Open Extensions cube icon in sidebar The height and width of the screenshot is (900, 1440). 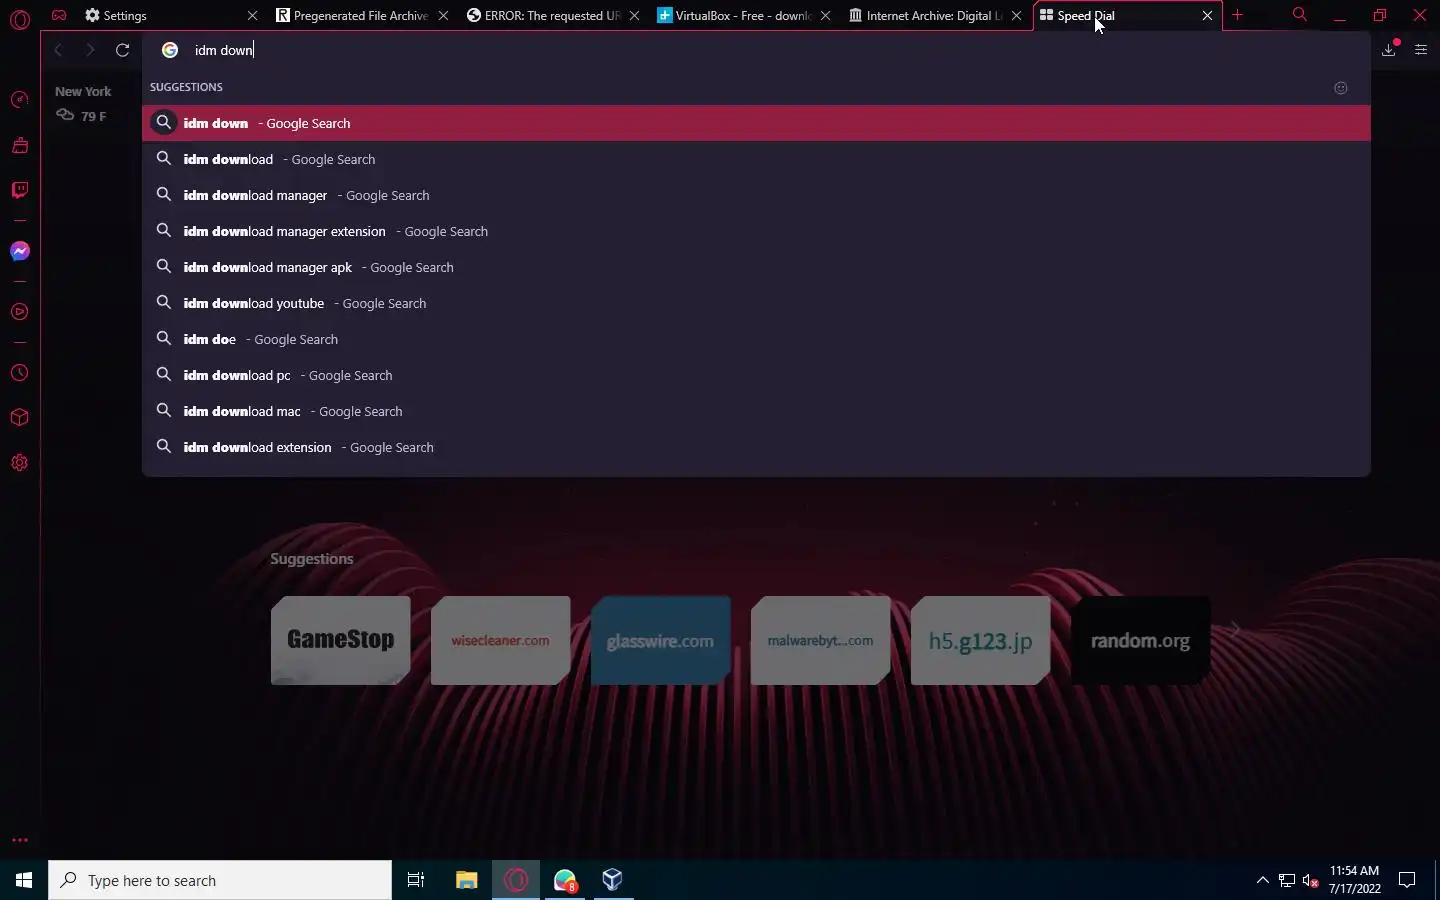coord(19,417)
